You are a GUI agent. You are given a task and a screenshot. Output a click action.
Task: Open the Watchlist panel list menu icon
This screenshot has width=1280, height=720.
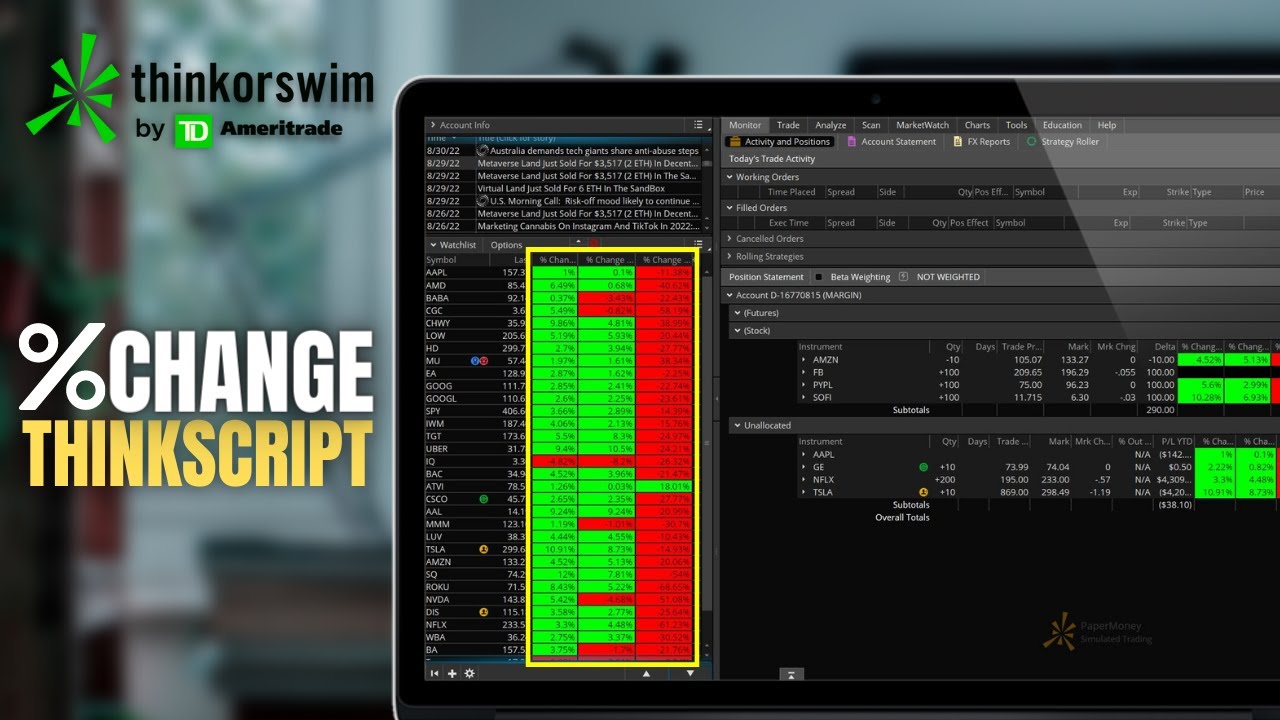point(699,244)
